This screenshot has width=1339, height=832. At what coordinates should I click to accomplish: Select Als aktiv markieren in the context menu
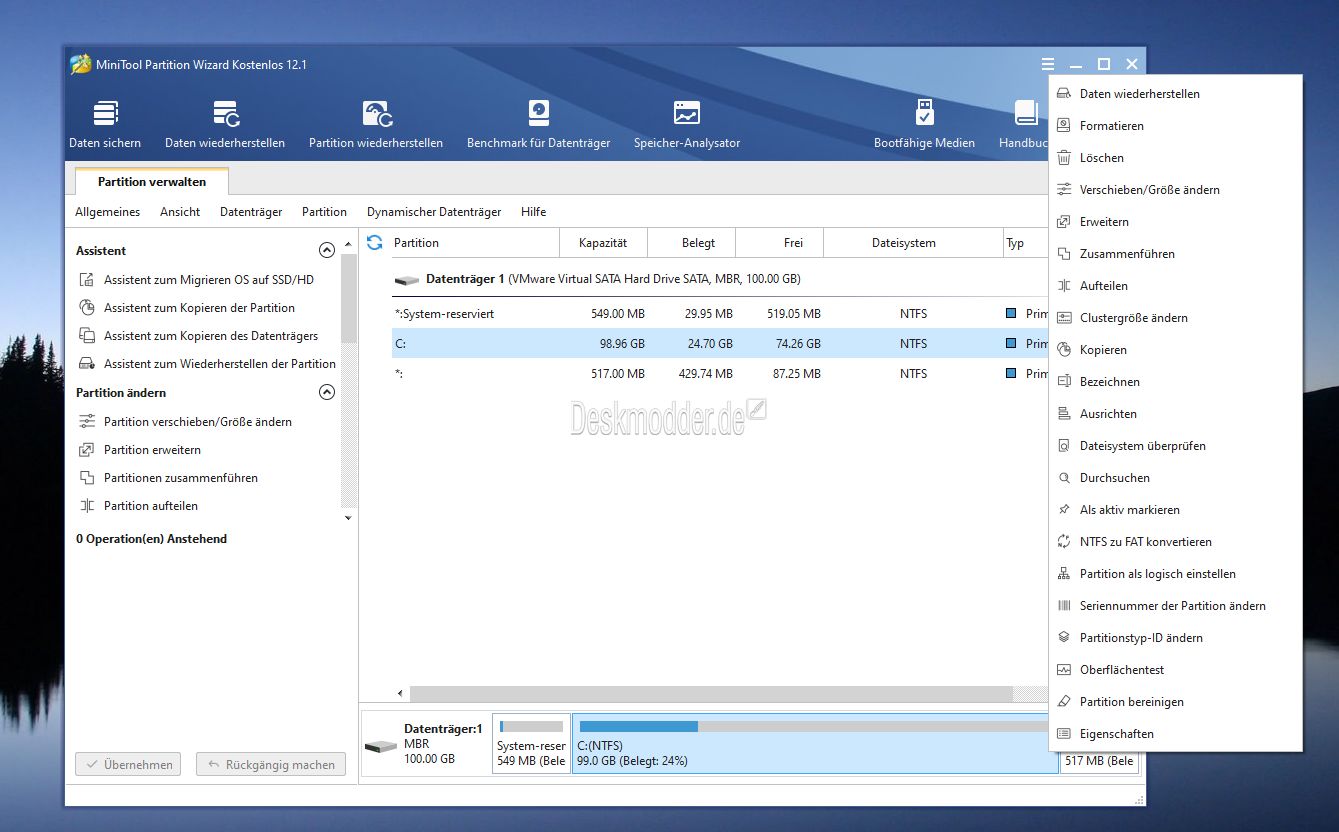(x=1175, y=510)
